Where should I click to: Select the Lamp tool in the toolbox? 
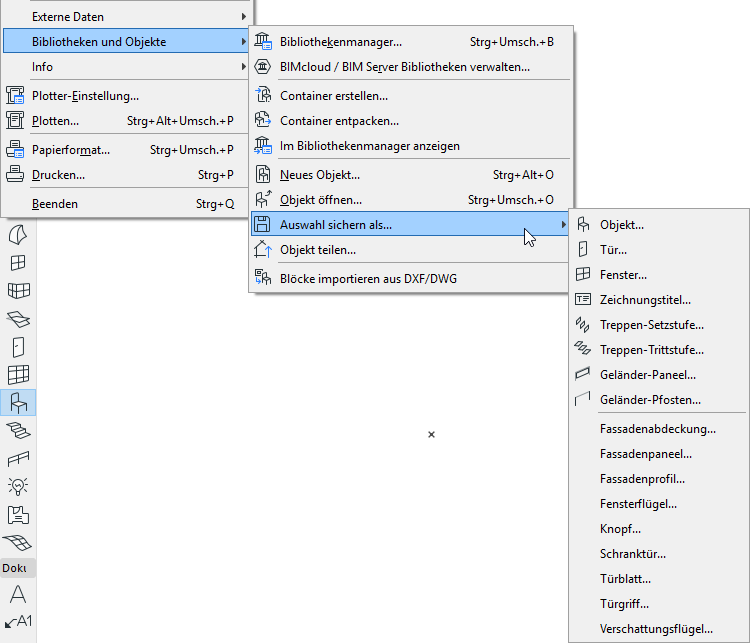pyautogui.click(x=18, y=486)
